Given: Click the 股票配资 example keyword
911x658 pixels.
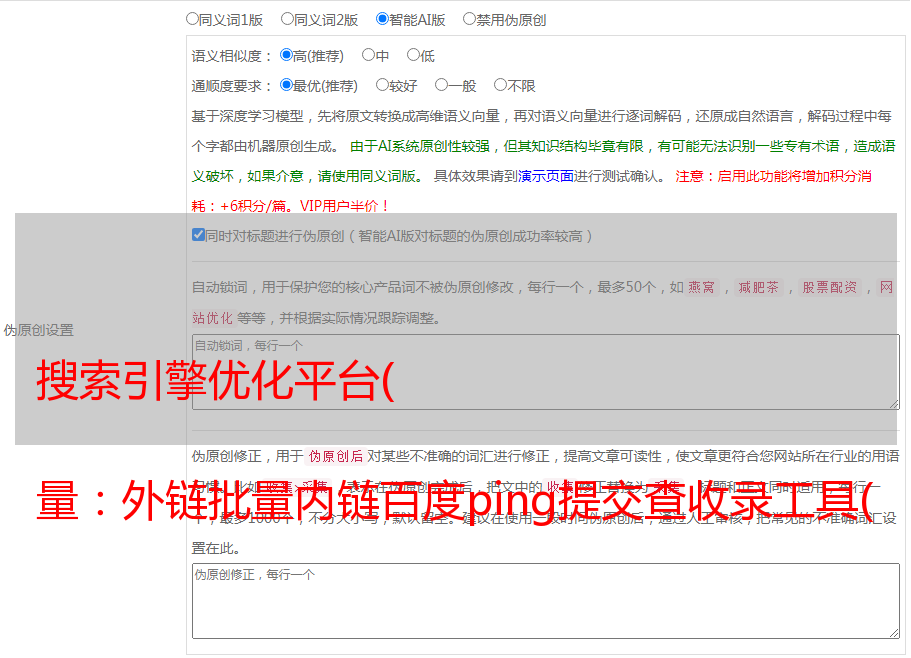Looking at the screenshot, I should [830, 287].
